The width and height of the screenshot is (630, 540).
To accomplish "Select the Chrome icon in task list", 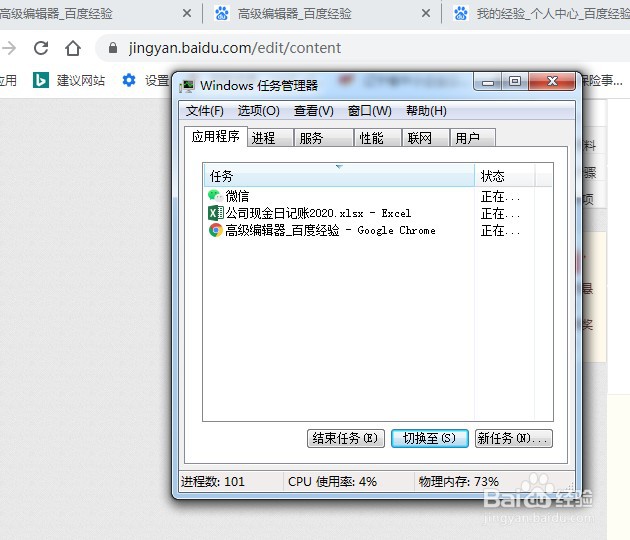I will coord(216,230).
